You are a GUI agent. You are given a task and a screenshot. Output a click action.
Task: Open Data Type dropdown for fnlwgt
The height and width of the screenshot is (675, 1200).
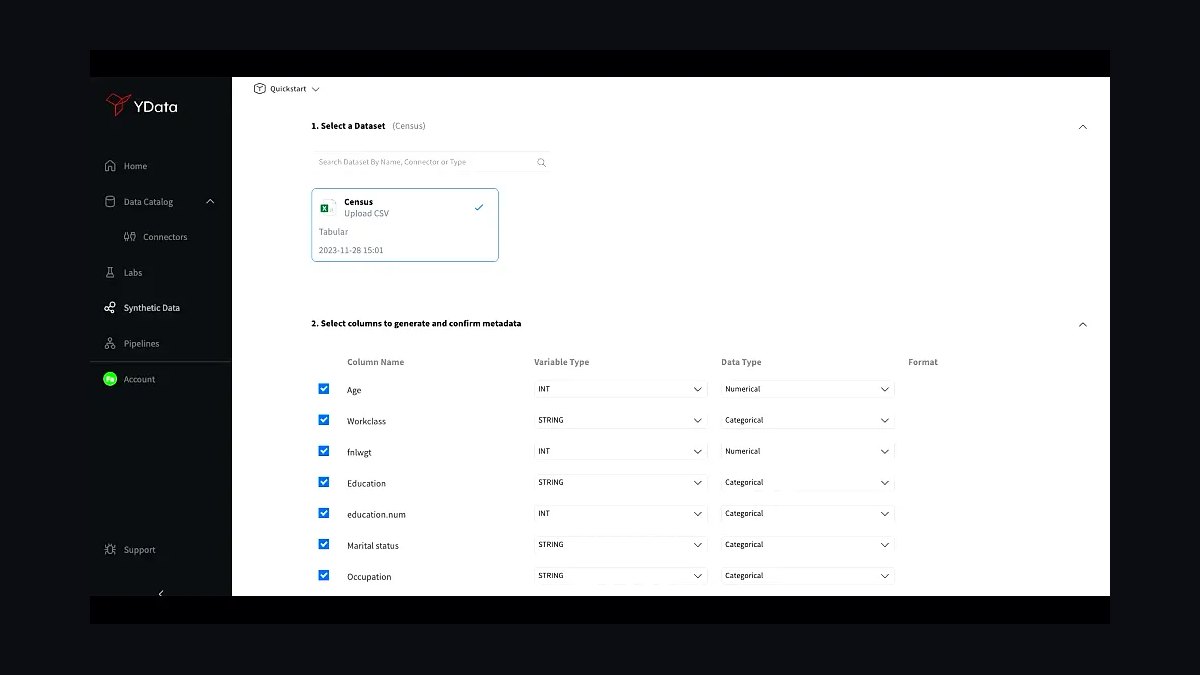tap(808, 451)
